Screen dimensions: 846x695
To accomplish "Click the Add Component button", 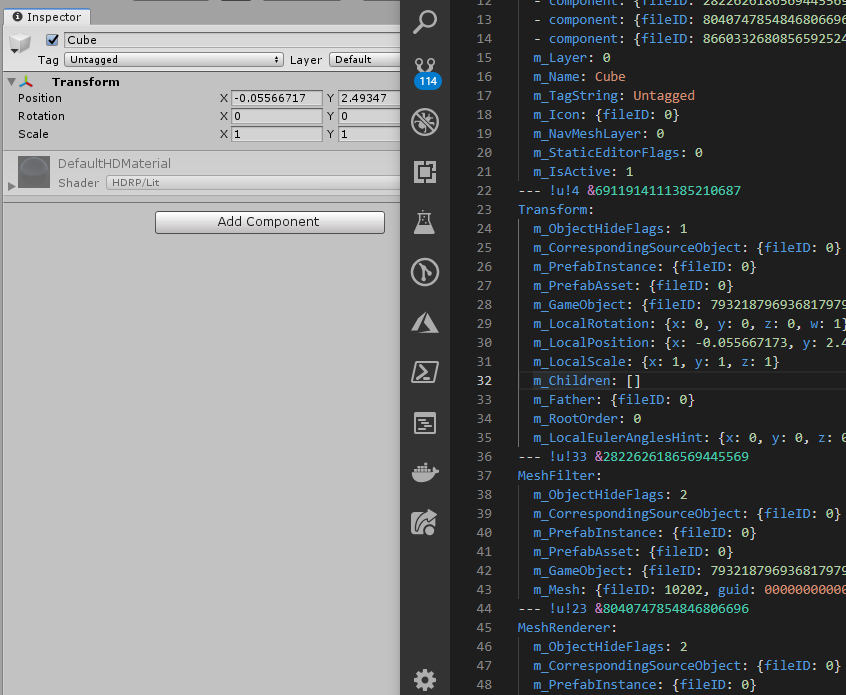I will coord(270,222).
